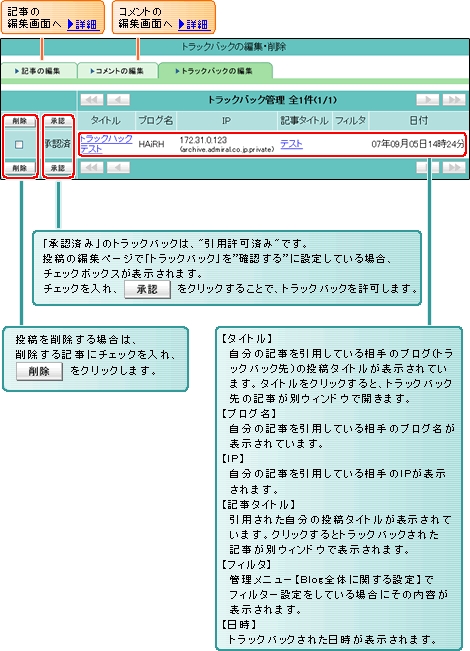Screen dimensions: 470x651
Task: Open 詳細 link in コメントの編集画面へ callout
Action: coord(193,24)
